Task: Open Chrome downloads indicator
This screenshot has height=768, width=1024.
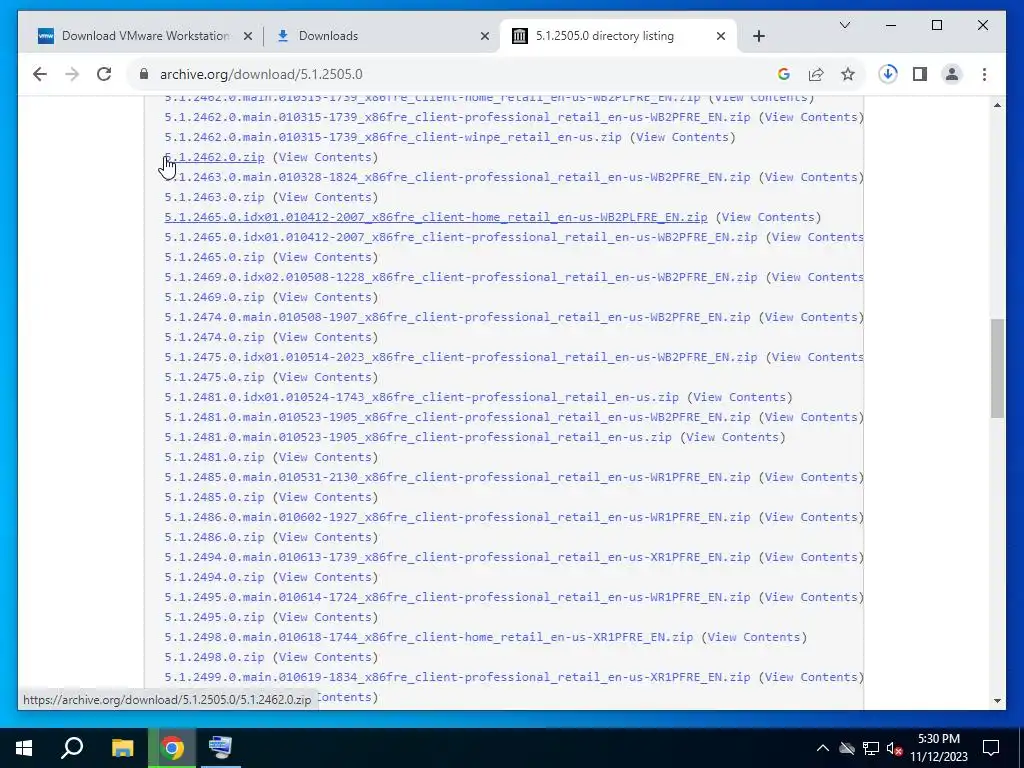Action: click(x=888, y=74)
